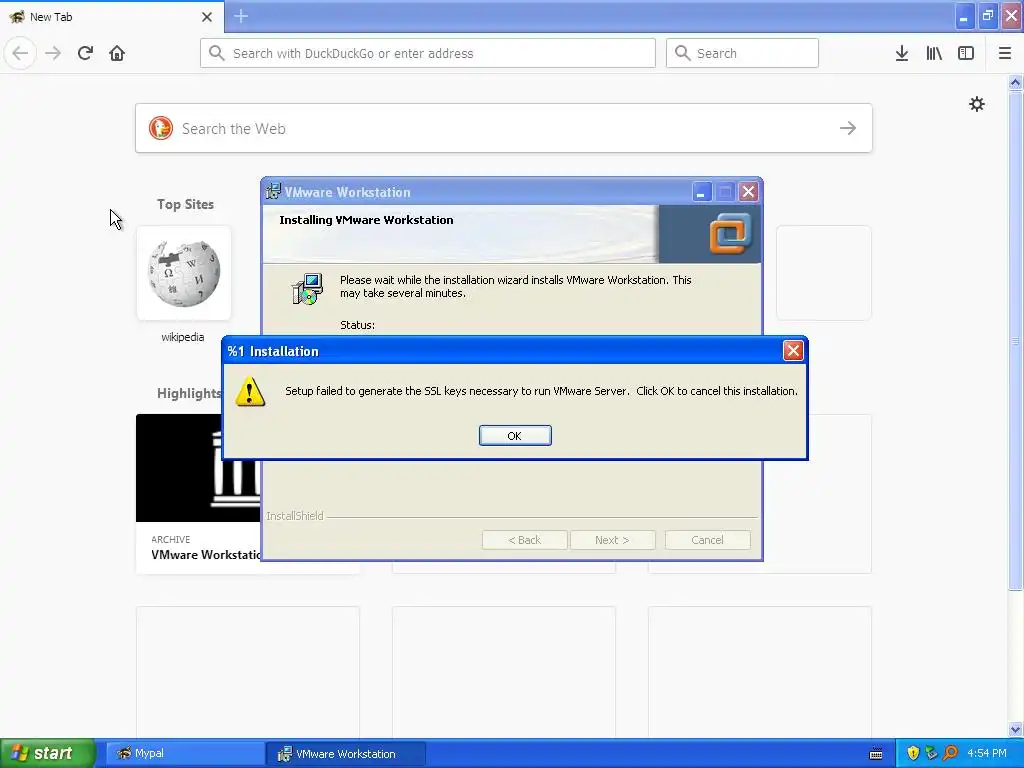Restore down the Mypal browser window
1024x768 pixels.
988,16
